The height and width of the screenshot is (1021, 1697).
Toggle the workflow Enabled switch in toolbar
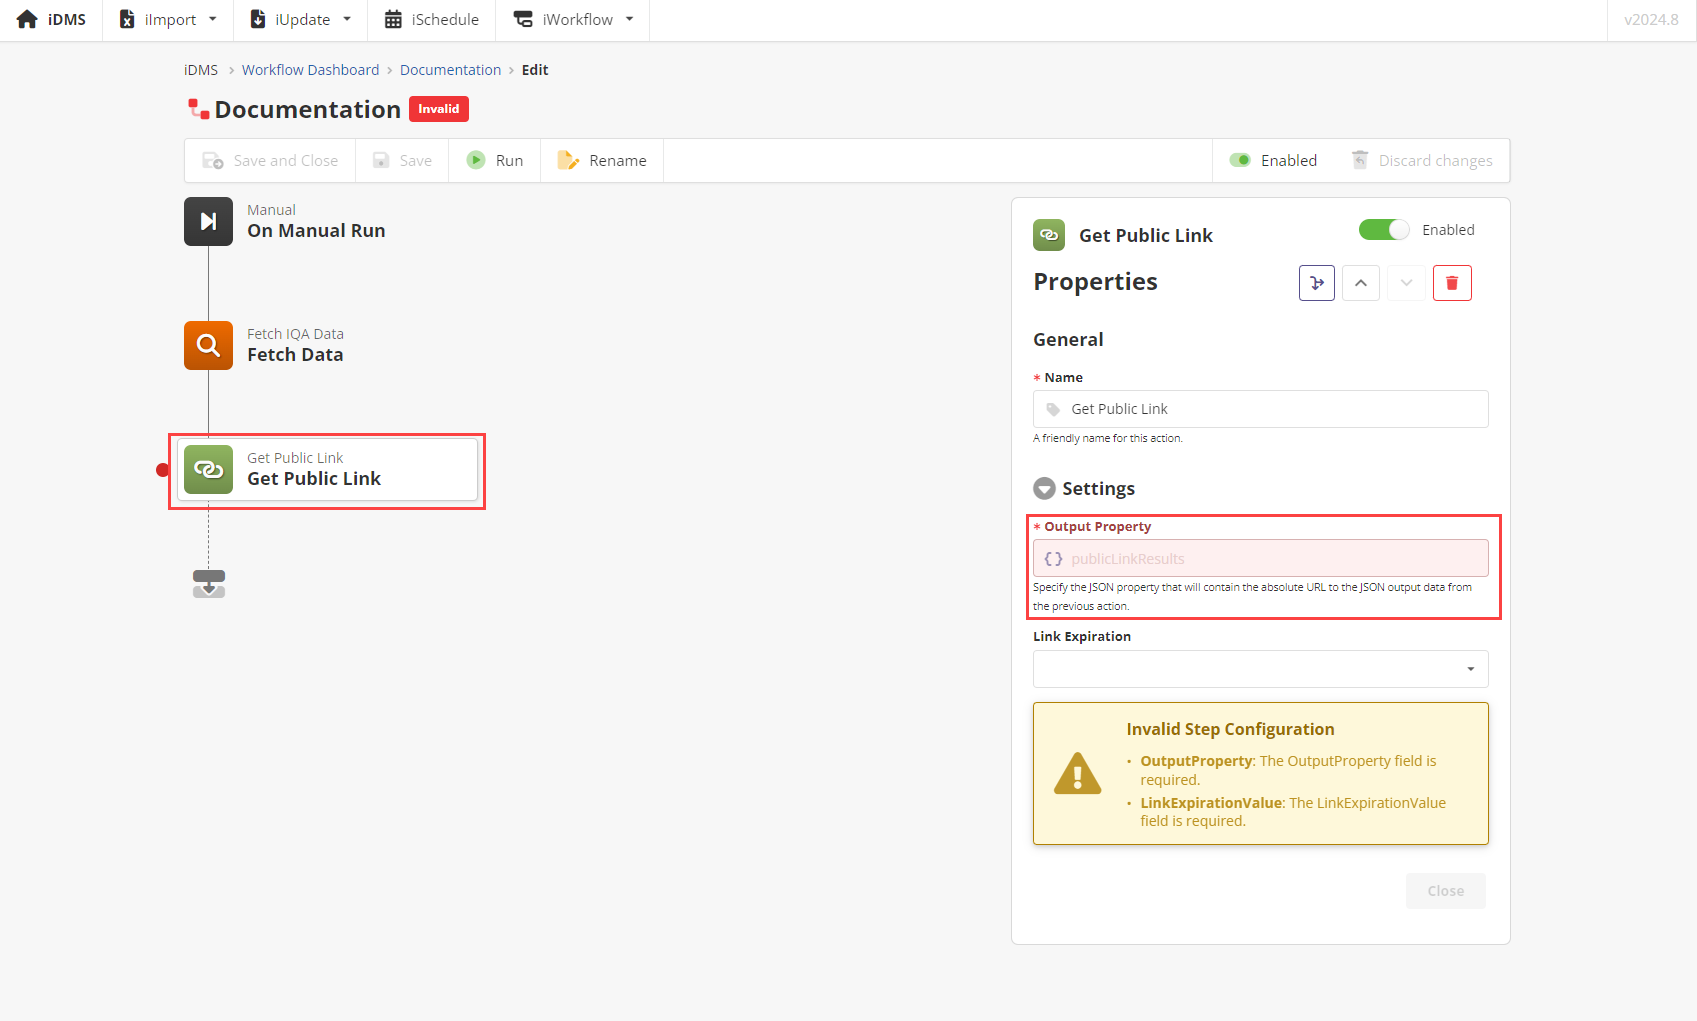[1240, 160]
